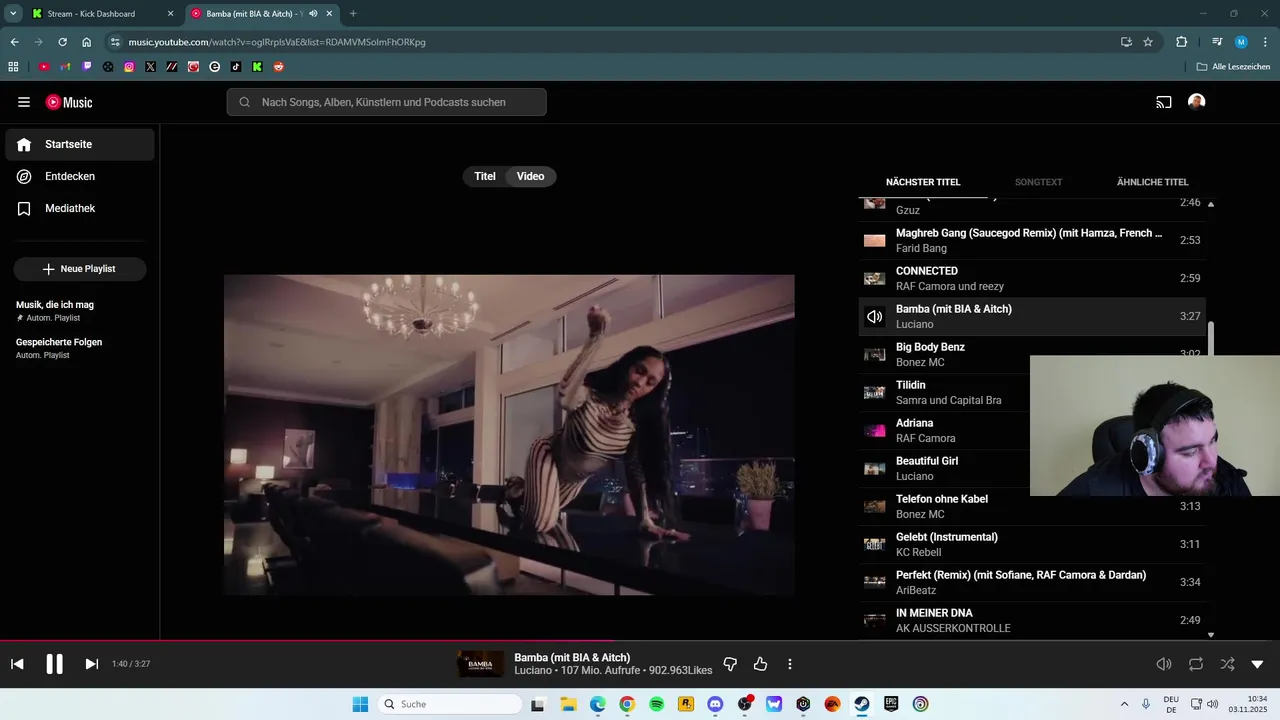Open the Twitch bookmark

[87, 67]
